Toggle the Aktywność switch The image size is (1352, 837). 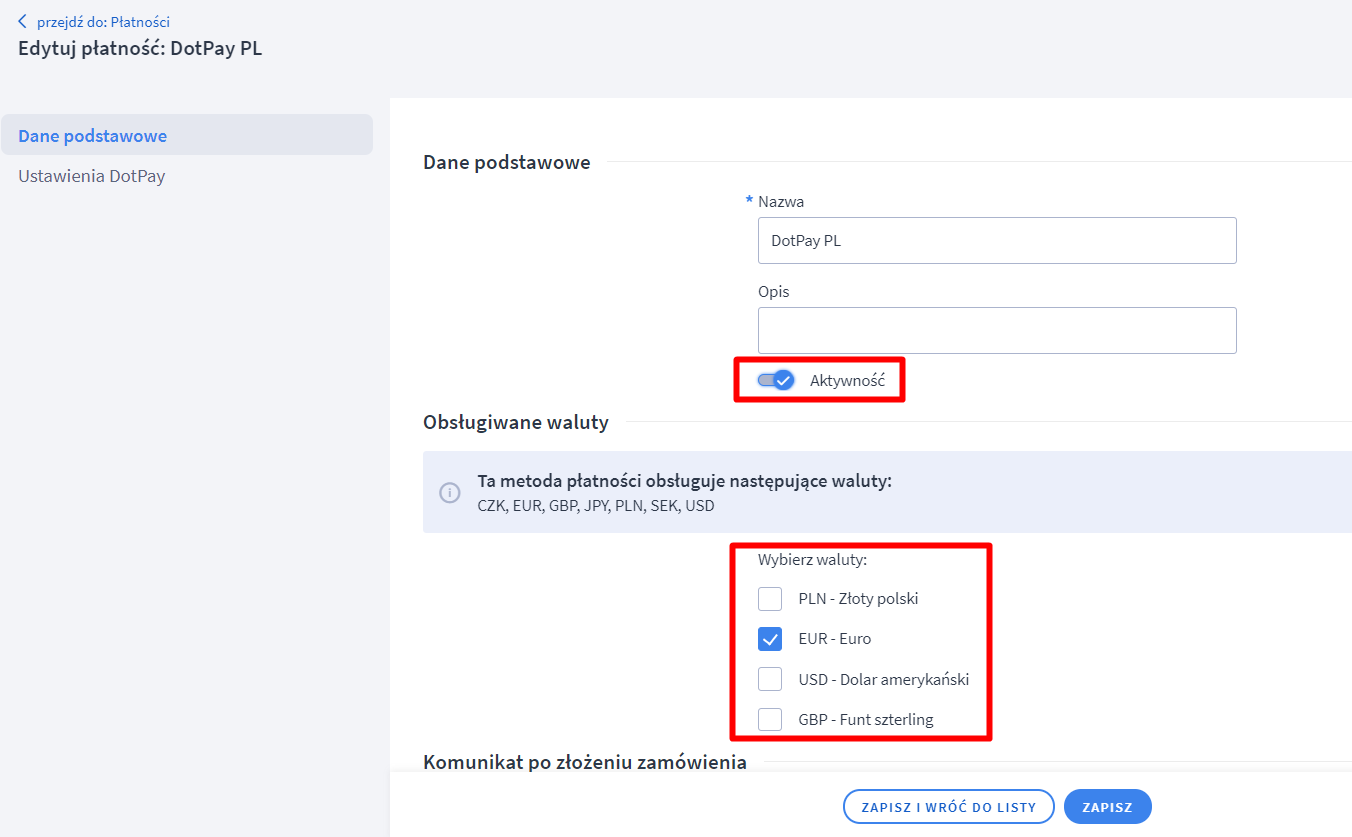click(x=775, y=380)
